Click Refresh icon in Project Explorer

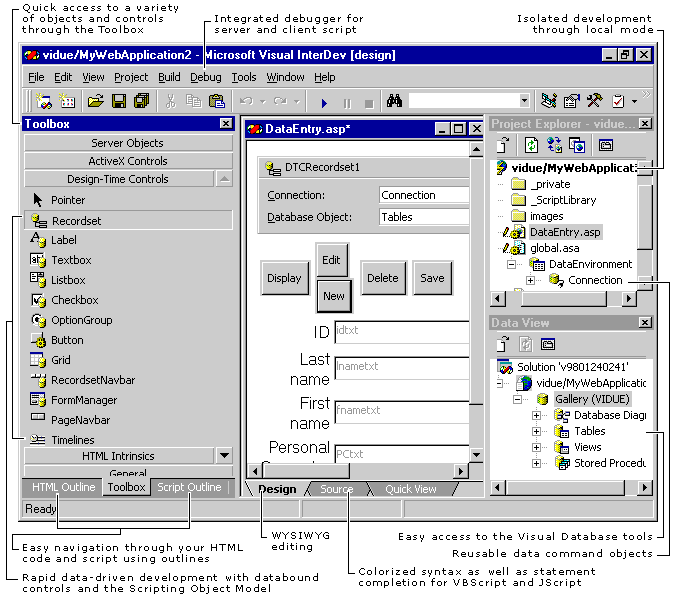(x=531, y=145)
